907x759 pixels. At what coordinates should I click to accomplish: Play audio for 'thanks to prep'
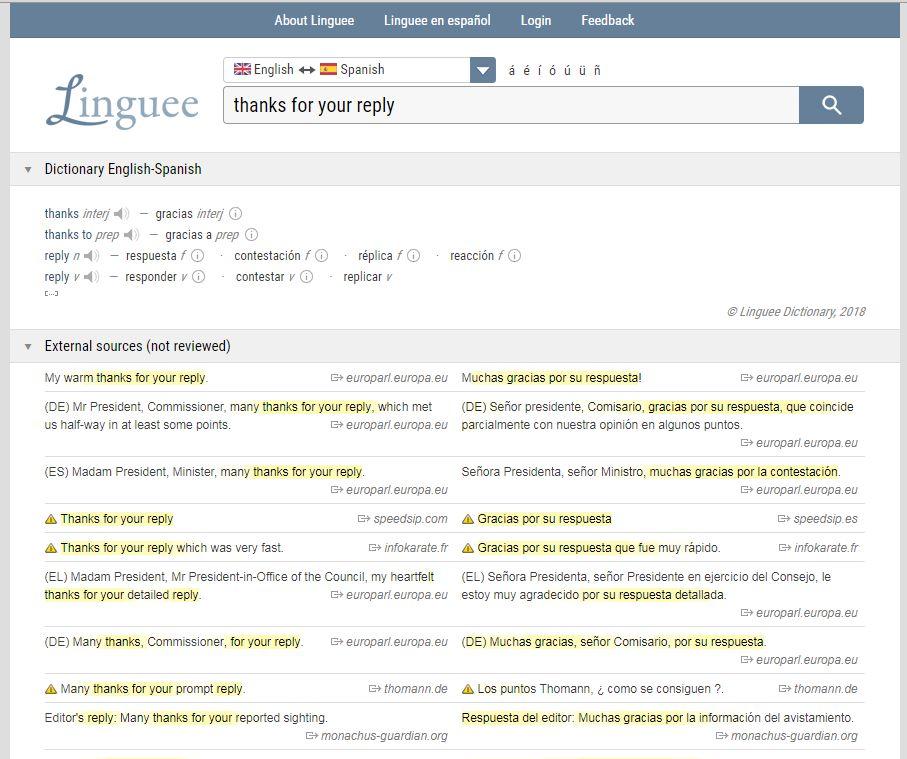pyautogui.click(x=131, y=235)
